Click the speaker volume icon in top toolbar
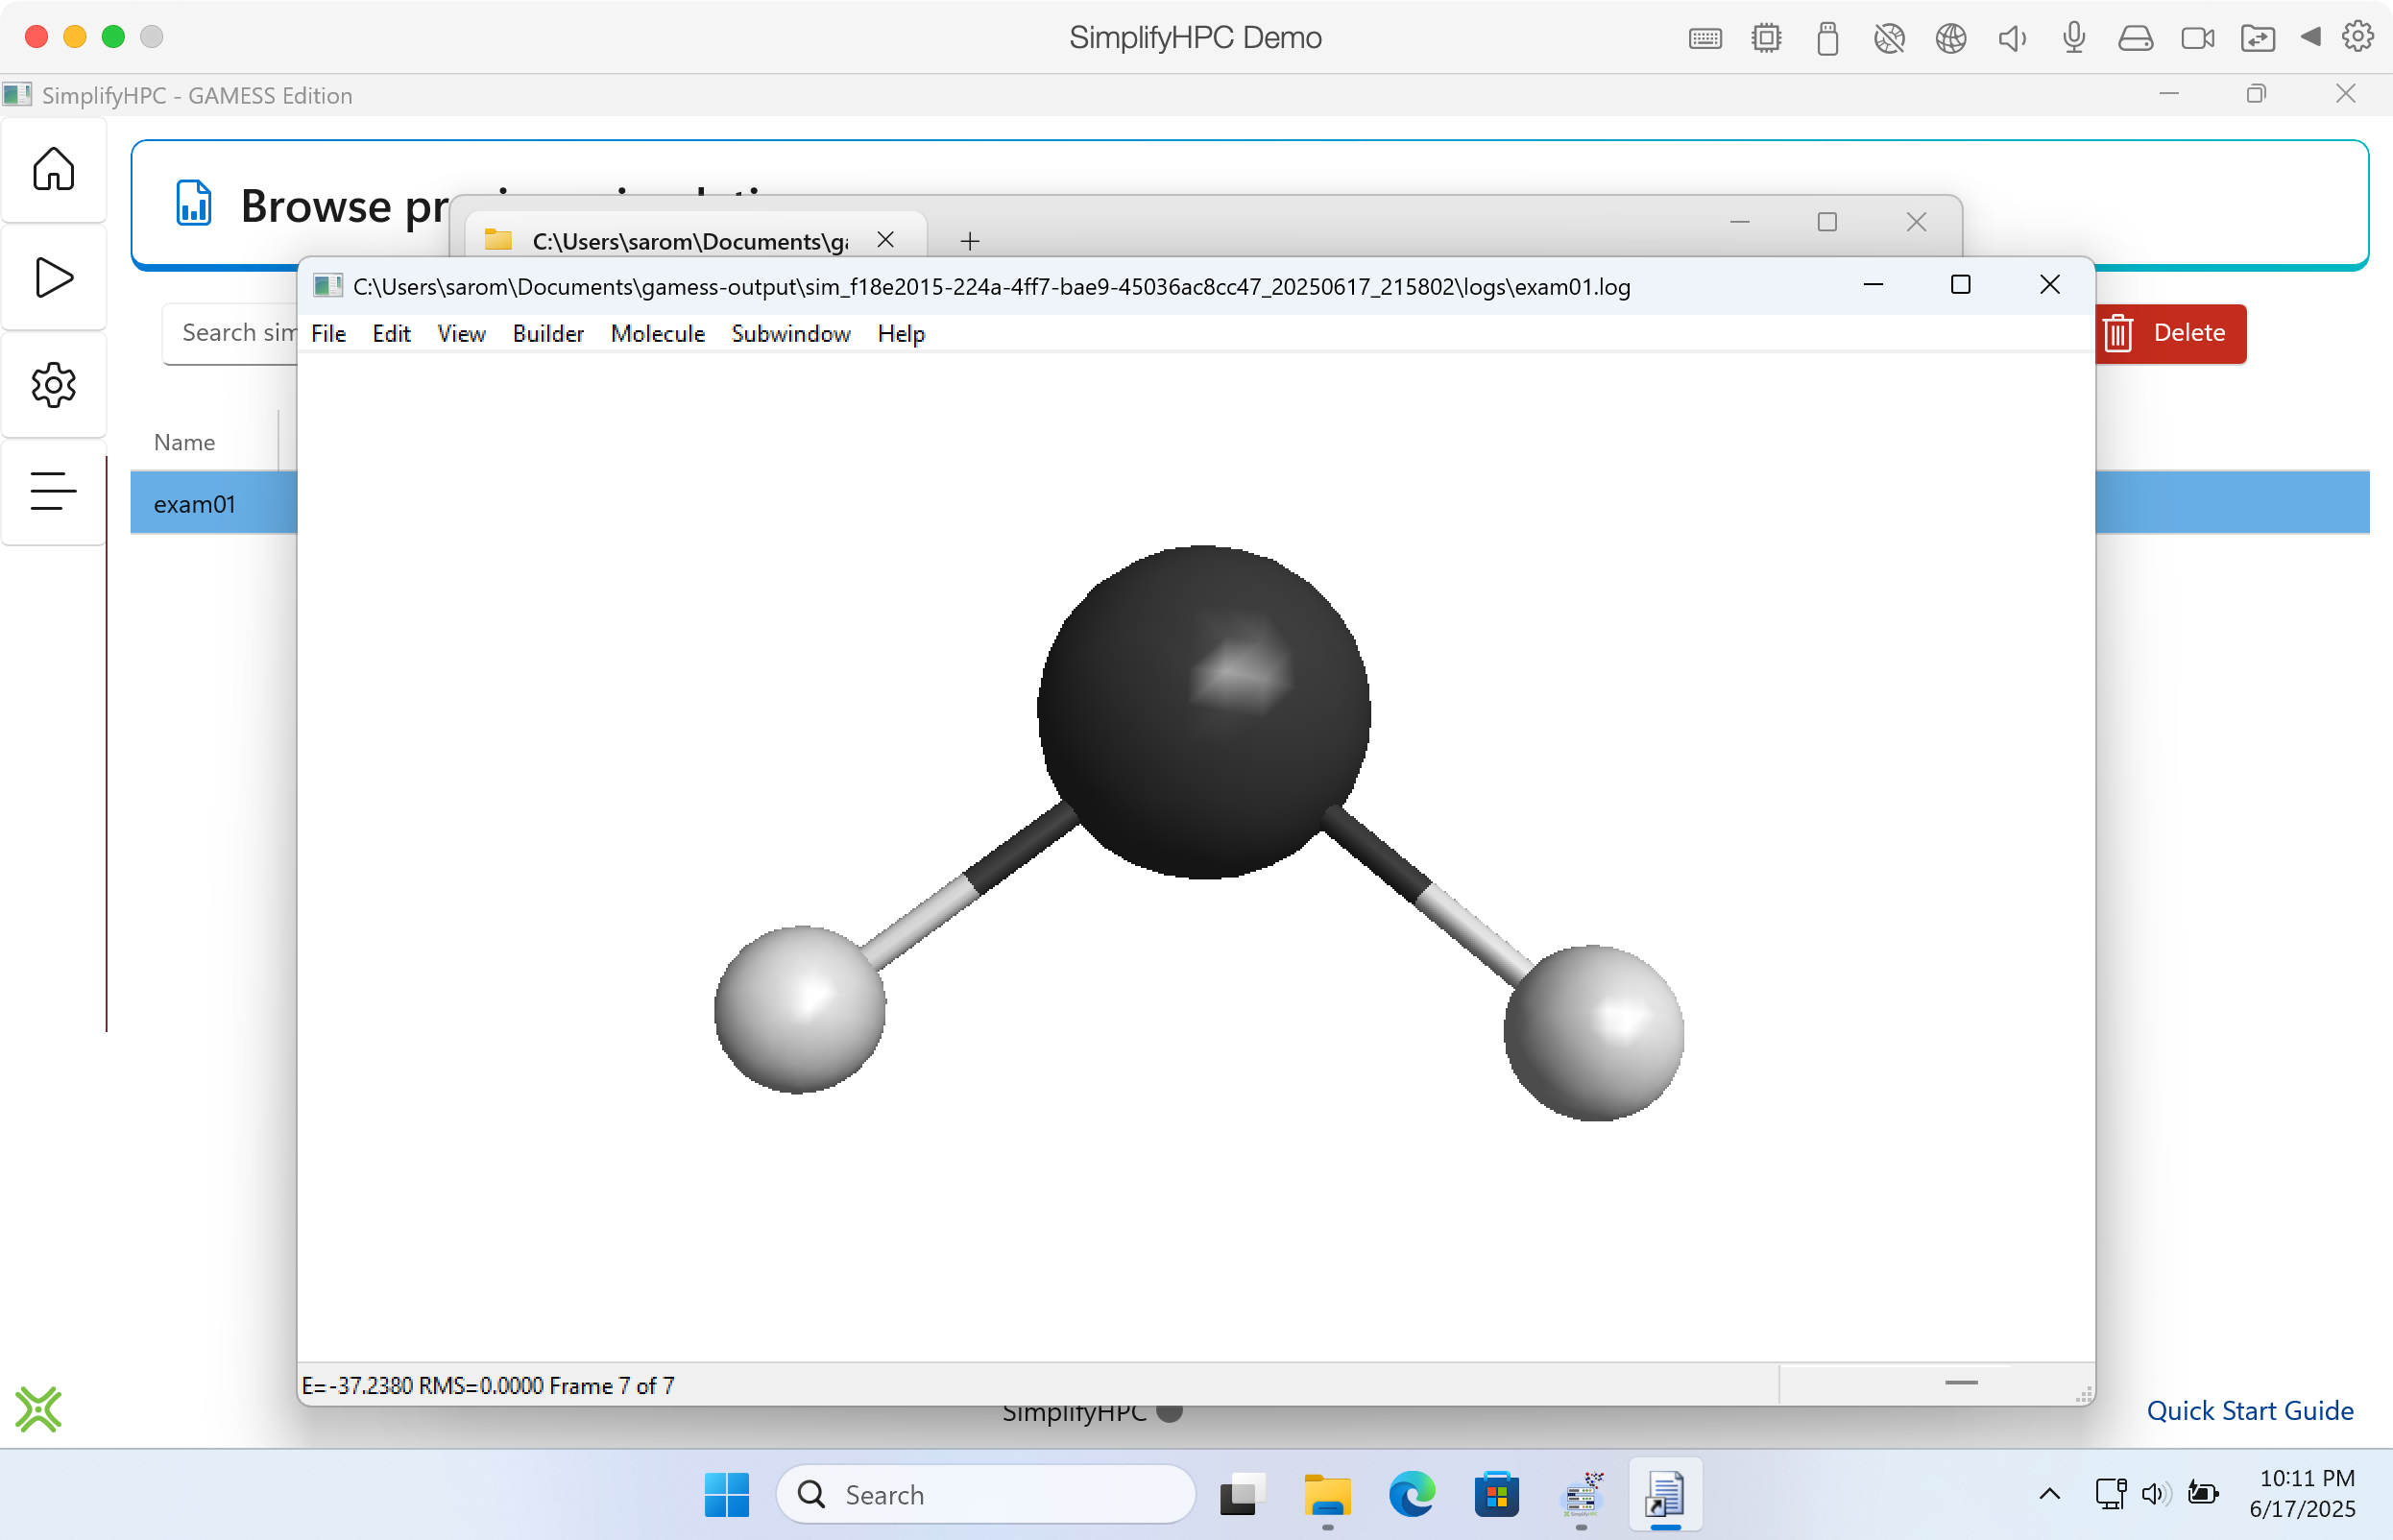 [x=2011, y=38]
